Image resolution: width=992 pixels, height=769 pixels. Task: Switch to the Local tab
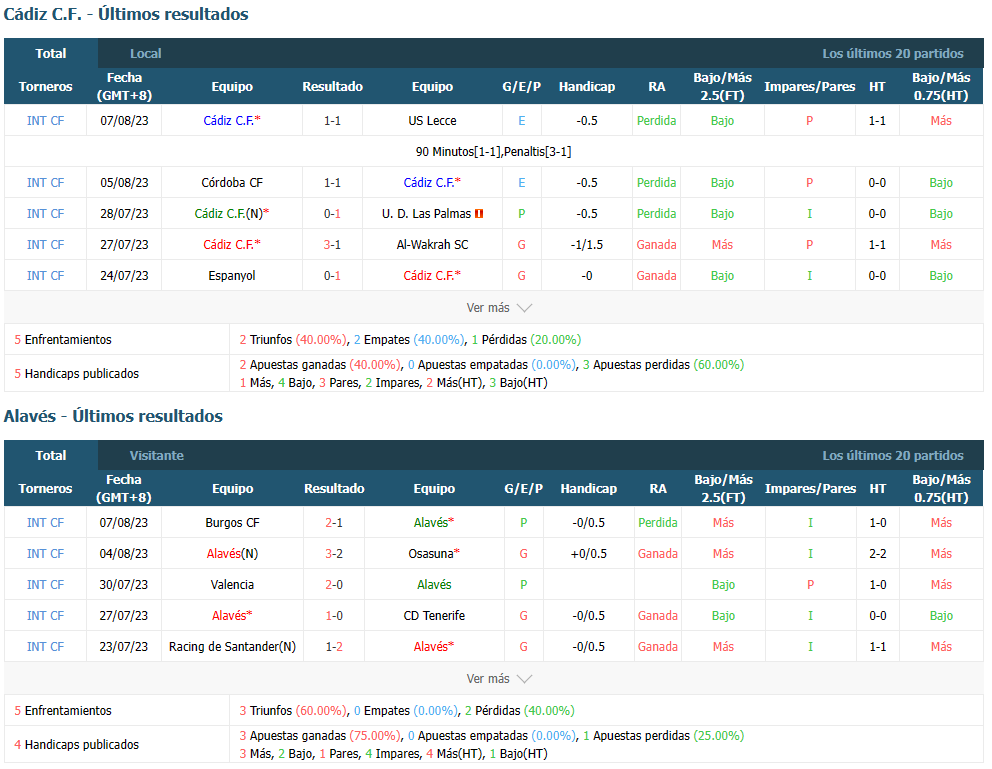pos(146,54)
